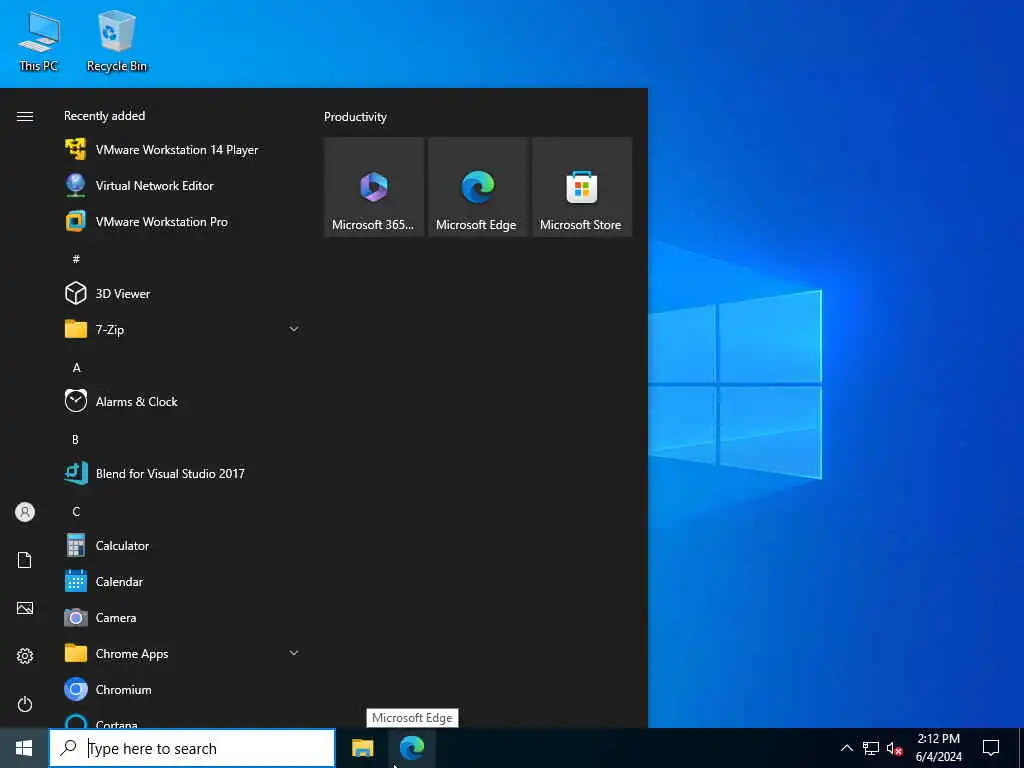The image size is (1024, 768).
Task: Expand the Start menu hamburger icon
Action: click(25, 116)
